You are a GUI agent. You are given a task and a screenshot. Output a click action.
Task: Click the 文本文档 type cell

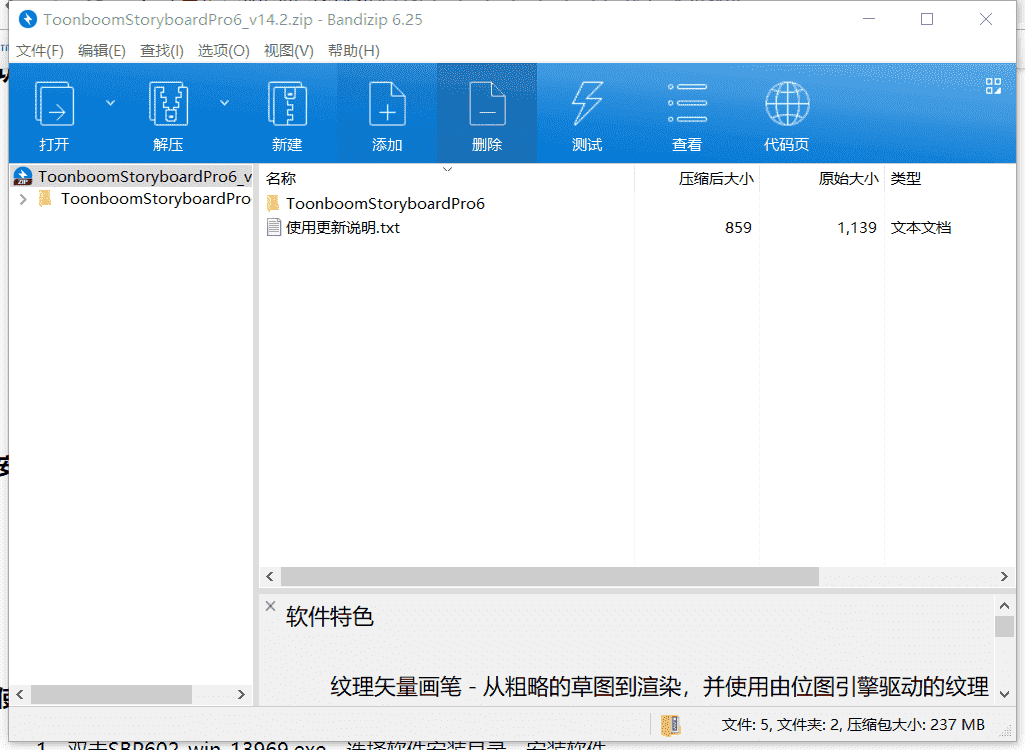[x=920, y=228]
